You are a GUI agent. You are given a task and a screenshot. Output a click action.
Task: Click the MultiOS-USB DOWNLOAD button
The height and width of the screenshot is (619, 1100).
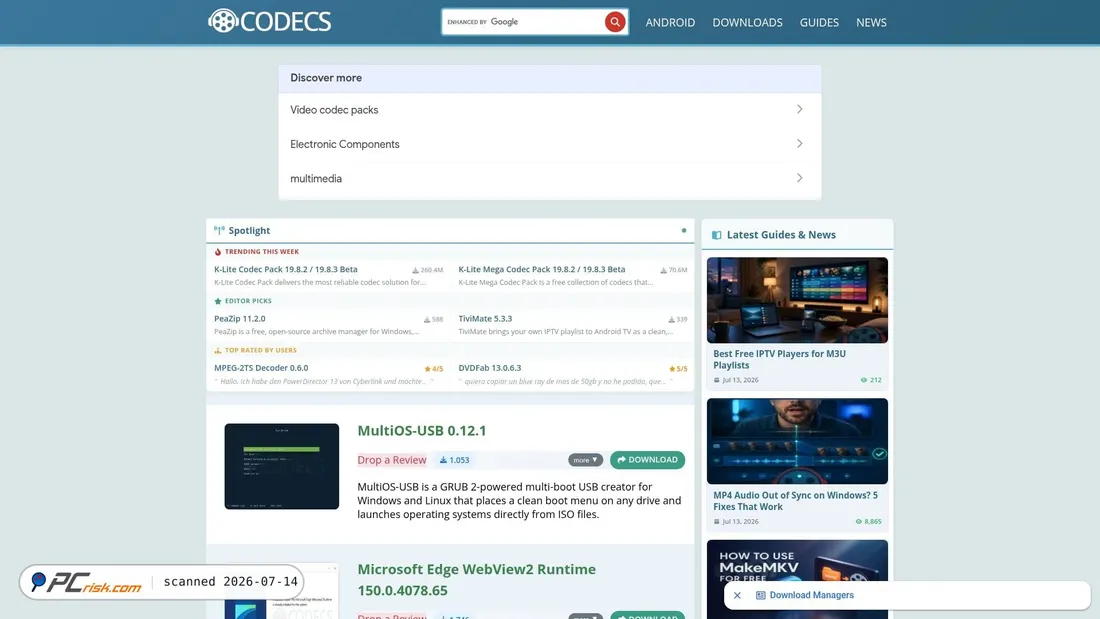647,460
